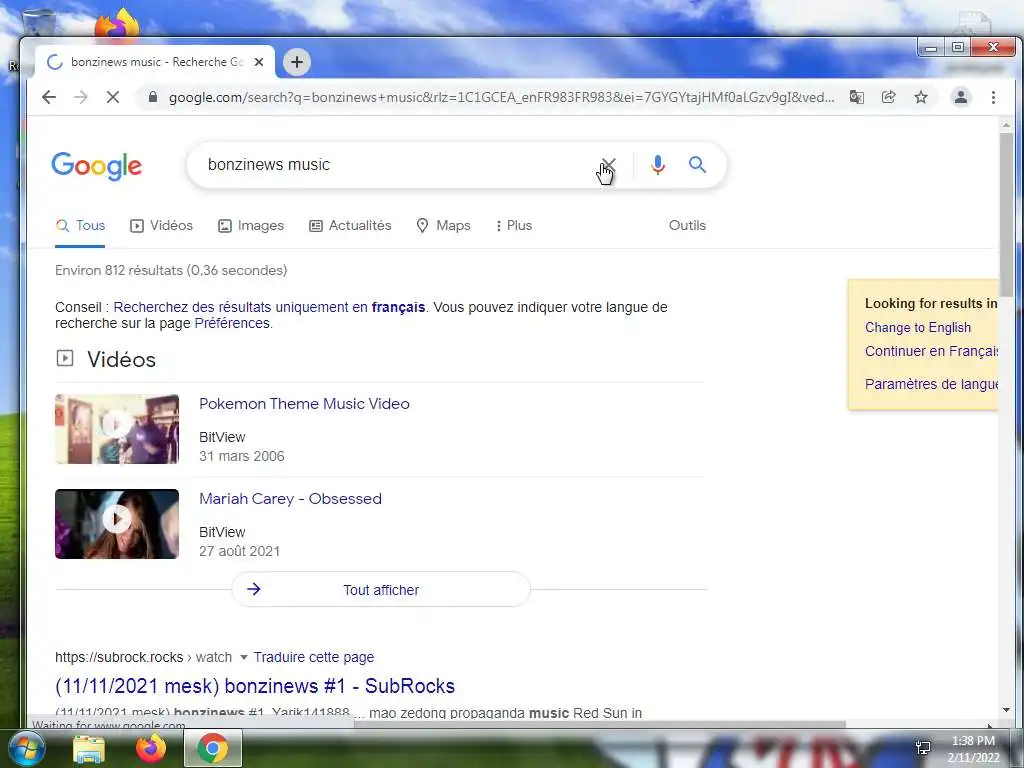
Task: Start voice search with microphone
Action: 658,165
